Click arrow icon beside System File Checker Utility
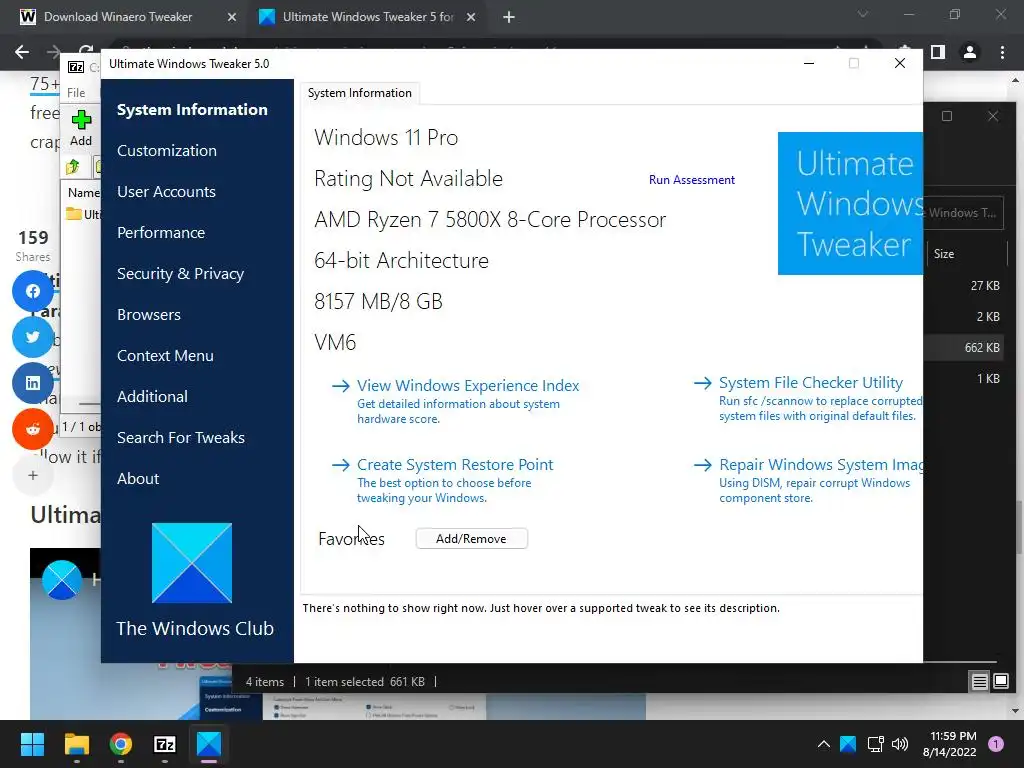This screenshot has width=1024, height=768. click(703, 383)
